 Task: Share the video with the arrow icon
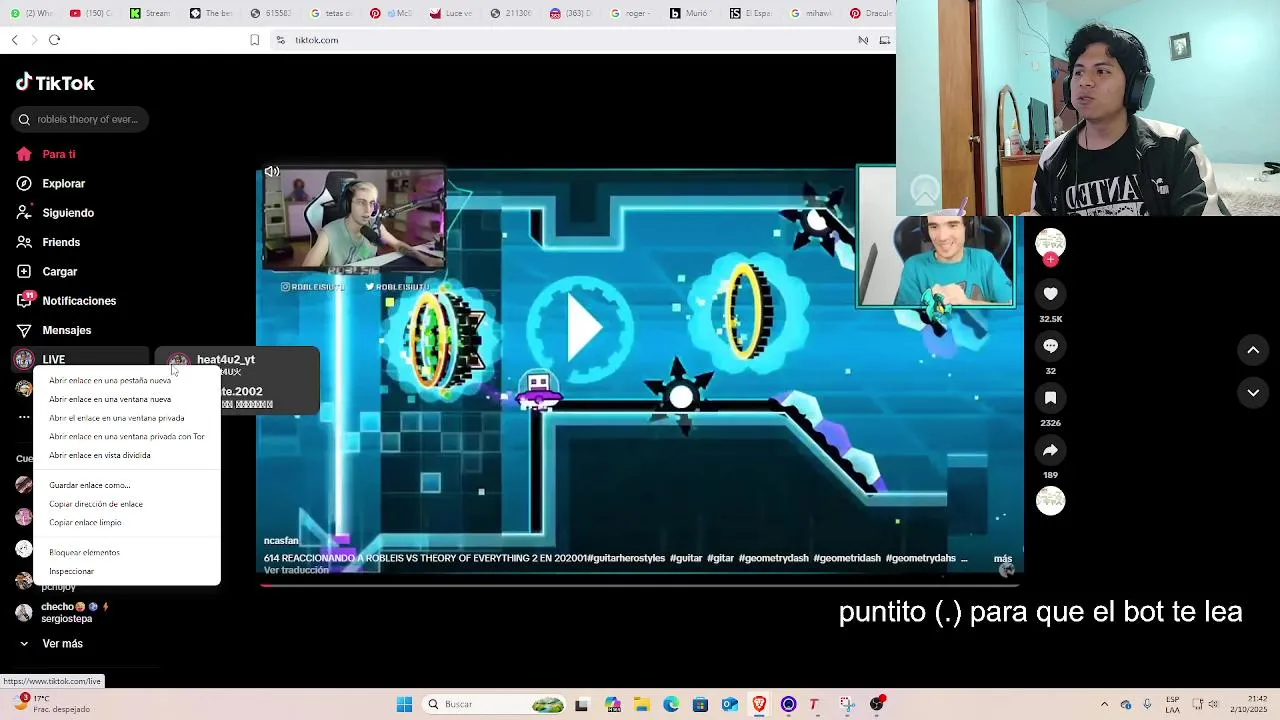click(x=1050, y=450)
